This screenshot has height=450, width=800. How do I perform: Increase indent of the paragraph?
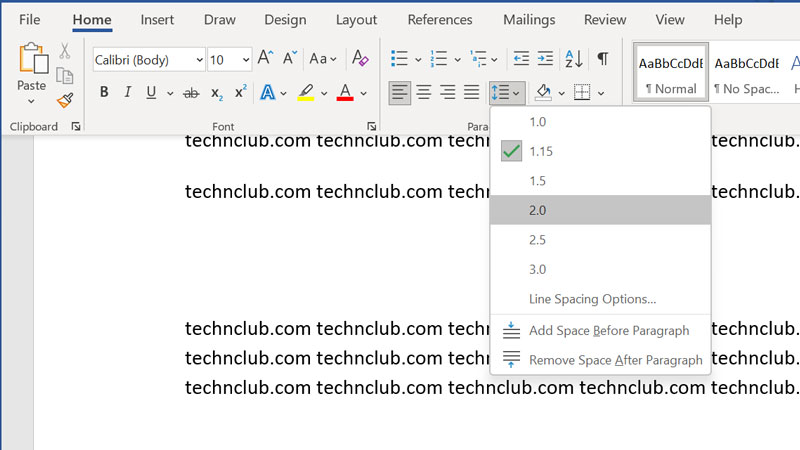click(545, 59)
